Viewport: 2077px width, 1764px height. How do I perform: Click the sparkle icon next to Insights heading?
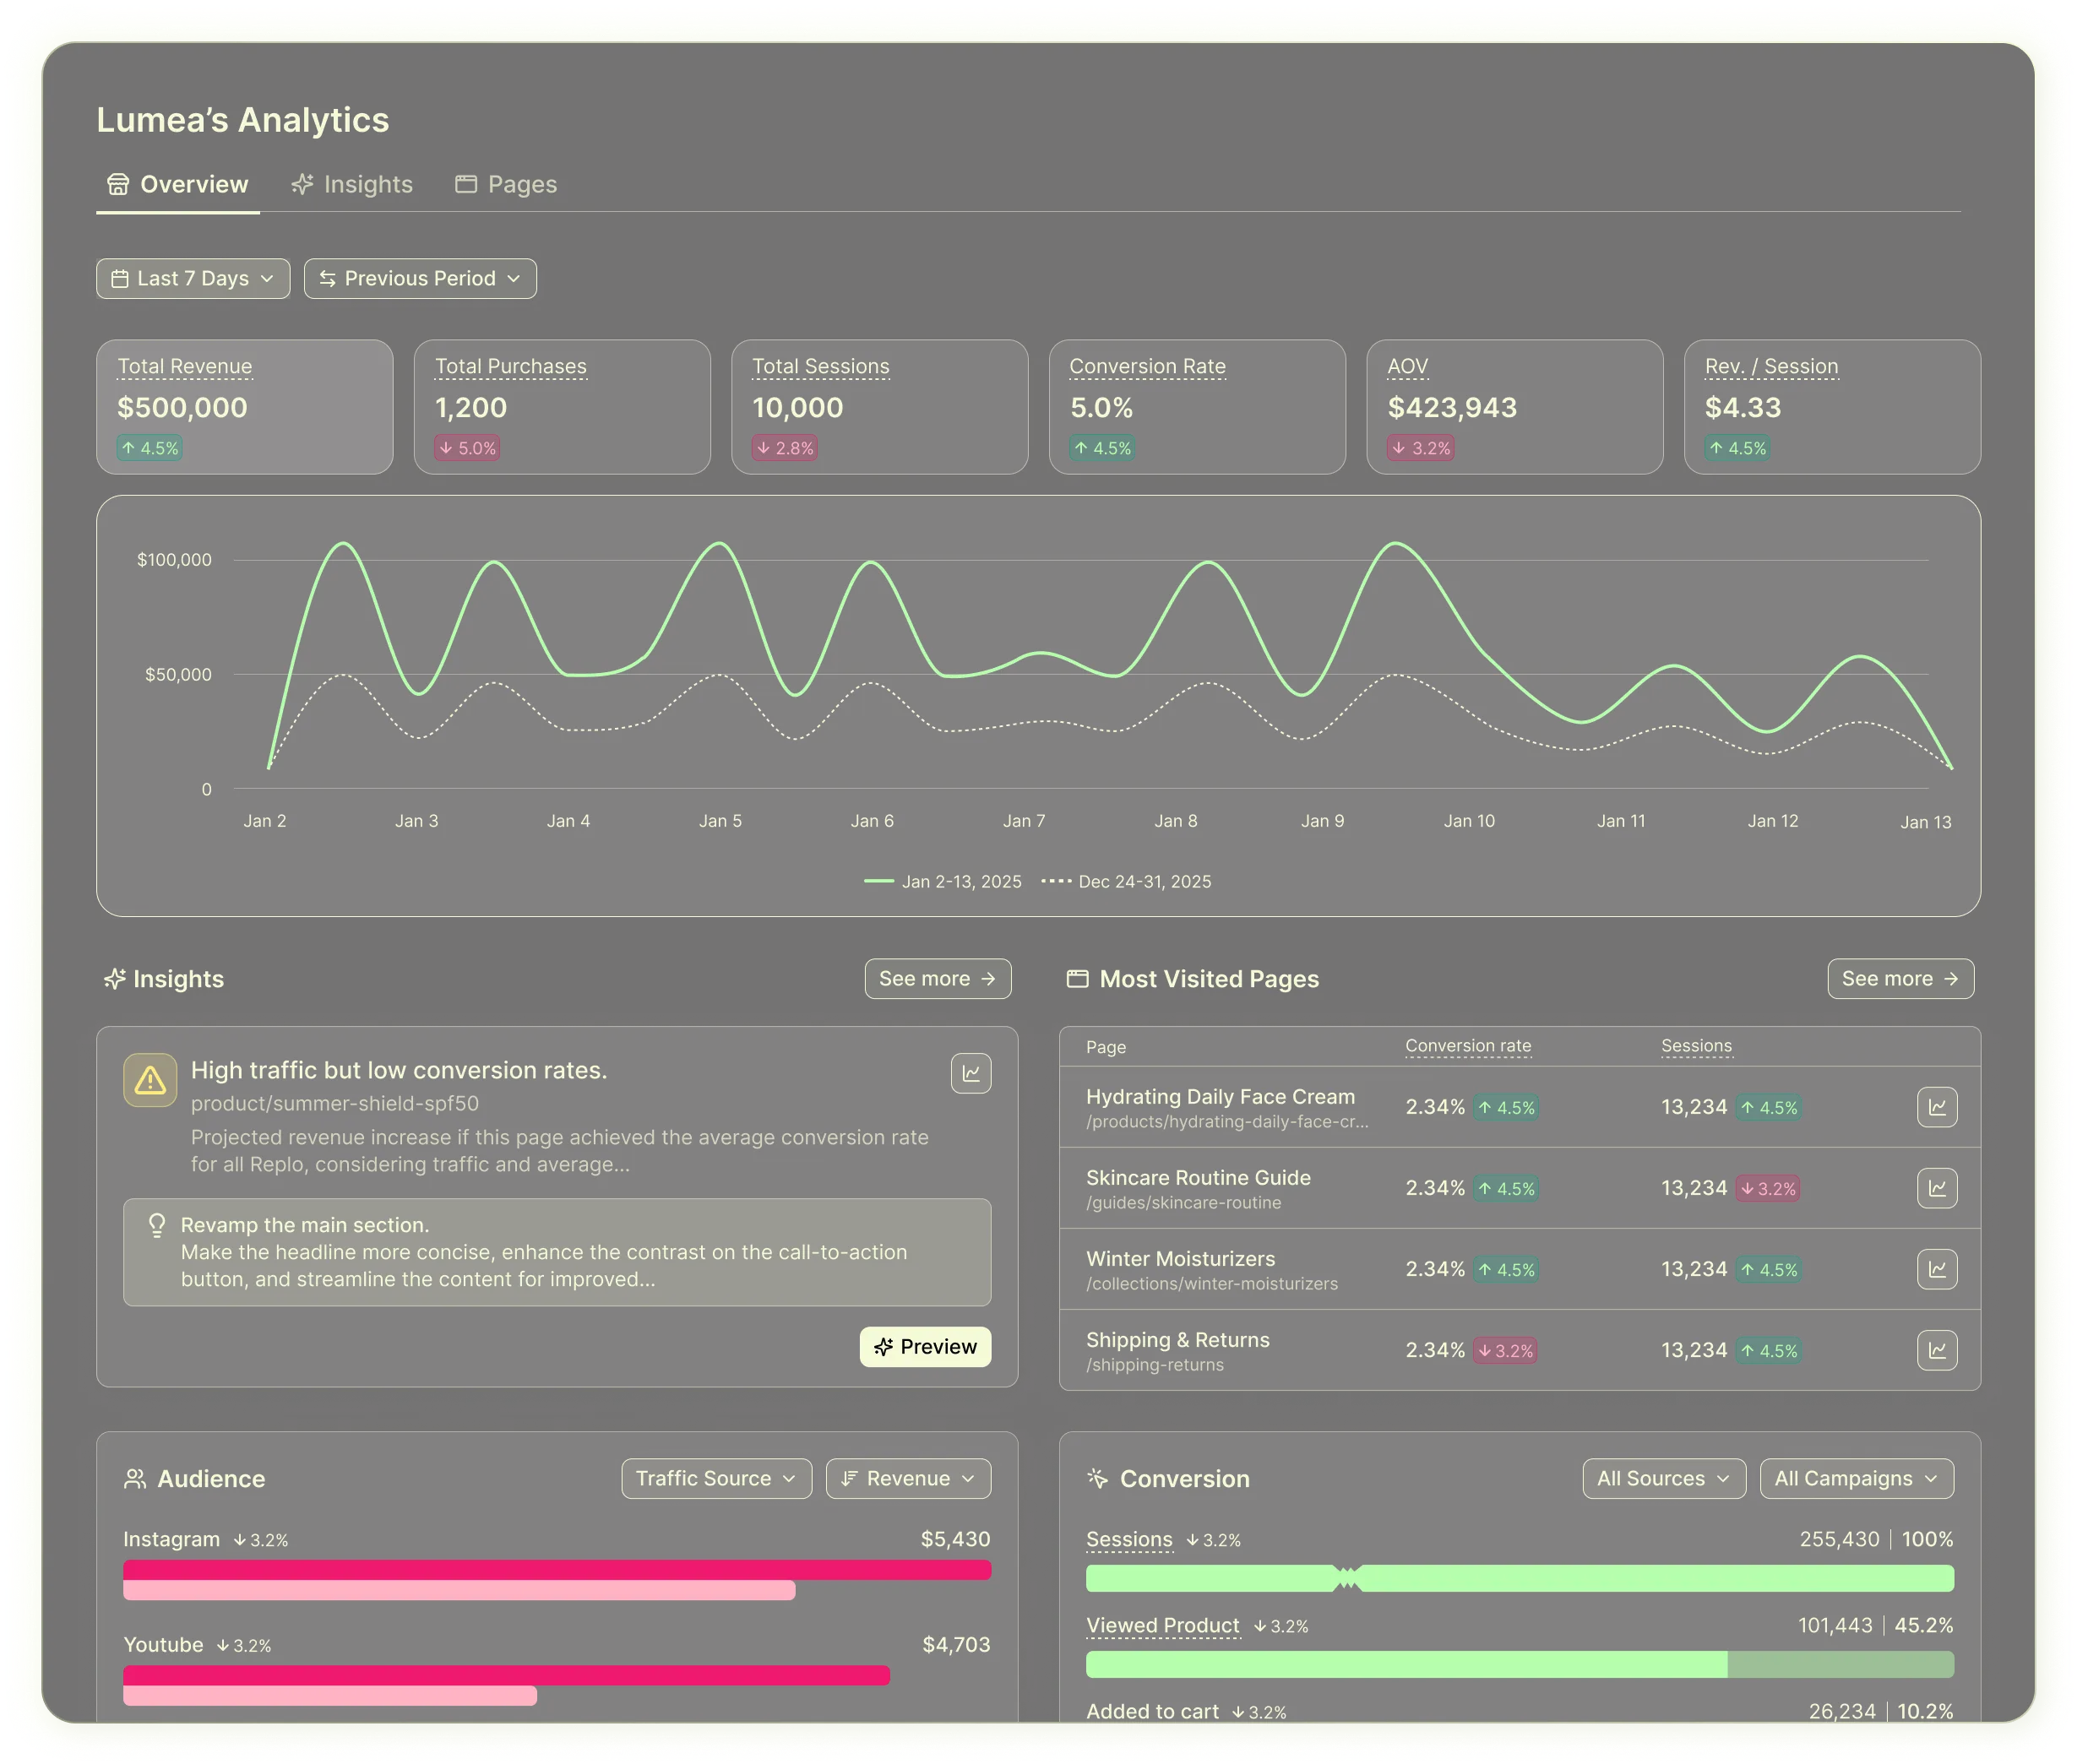(115, 979)
